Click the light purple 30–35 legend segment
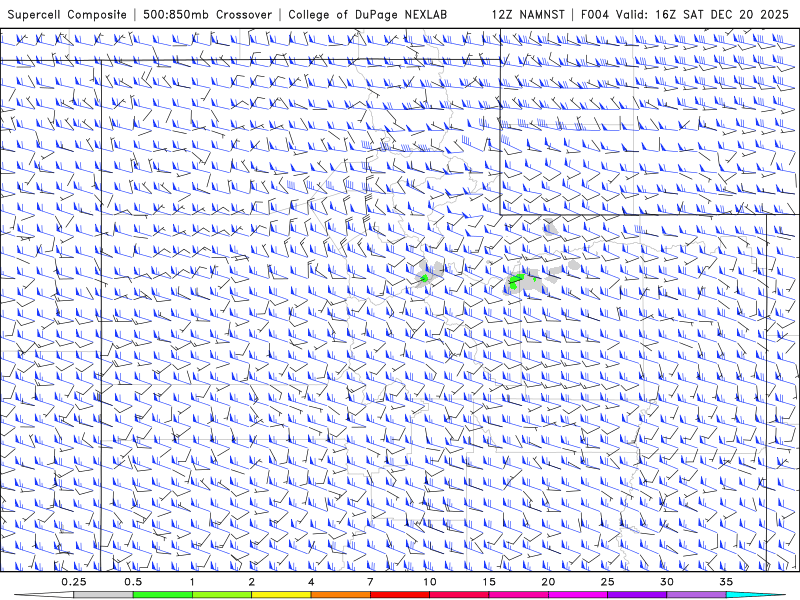Viewport: 800px width, 600px height. pos(696,595)
